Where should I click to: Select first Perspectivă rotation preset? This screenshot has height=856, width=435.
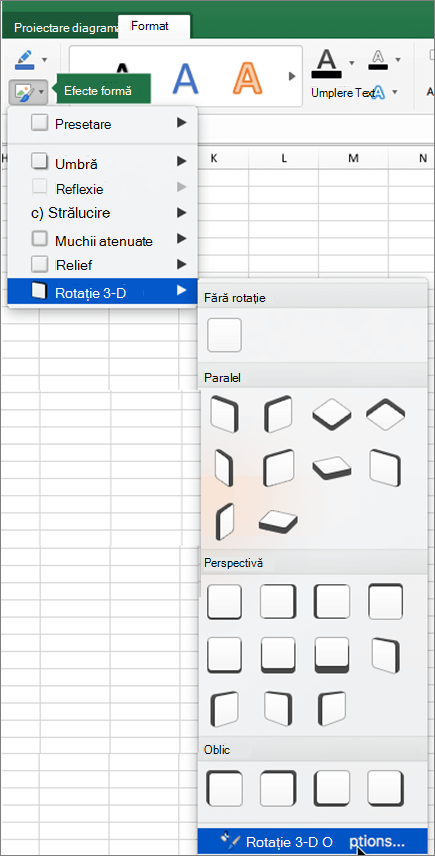pos(224,601)
